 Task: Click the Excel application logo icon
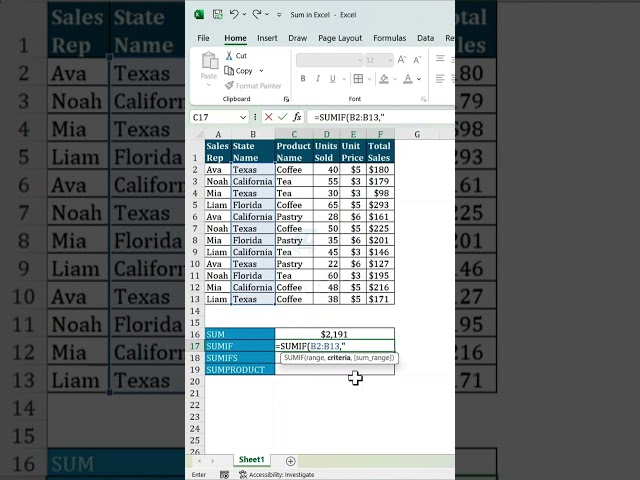tap(199, 15)
